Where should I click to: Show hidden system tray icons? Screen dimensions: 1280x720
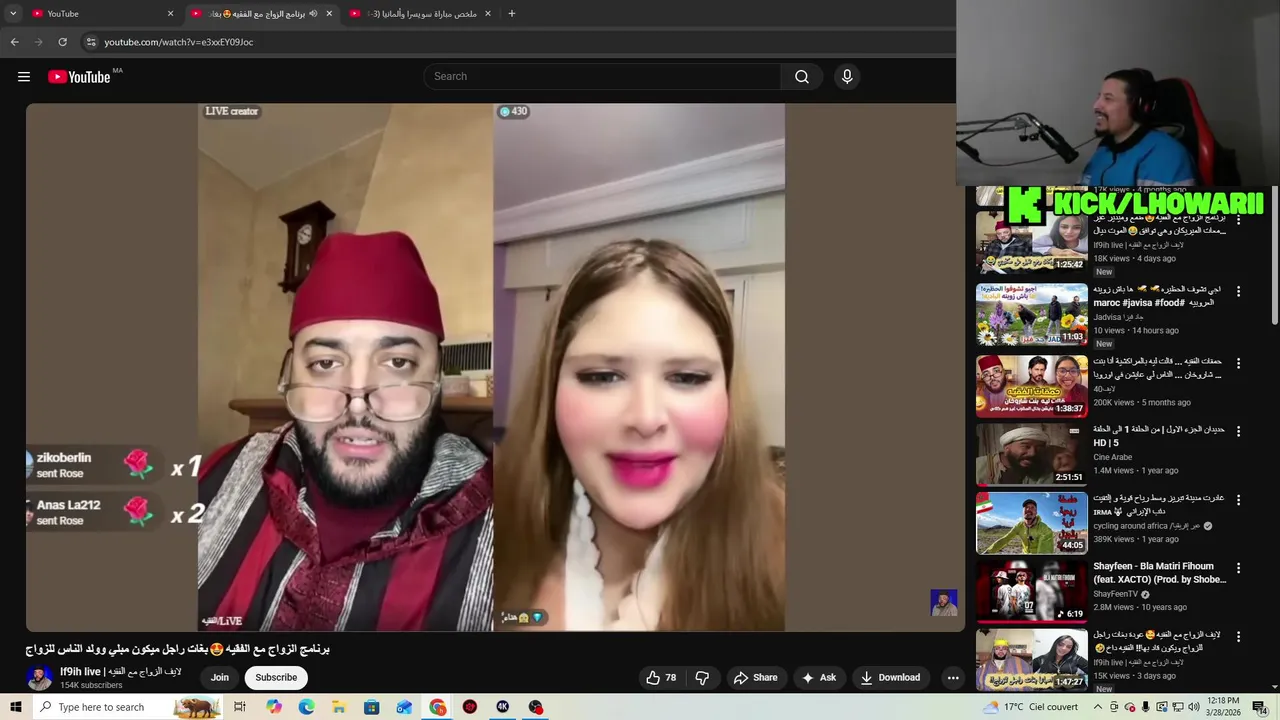point(1097,707)
